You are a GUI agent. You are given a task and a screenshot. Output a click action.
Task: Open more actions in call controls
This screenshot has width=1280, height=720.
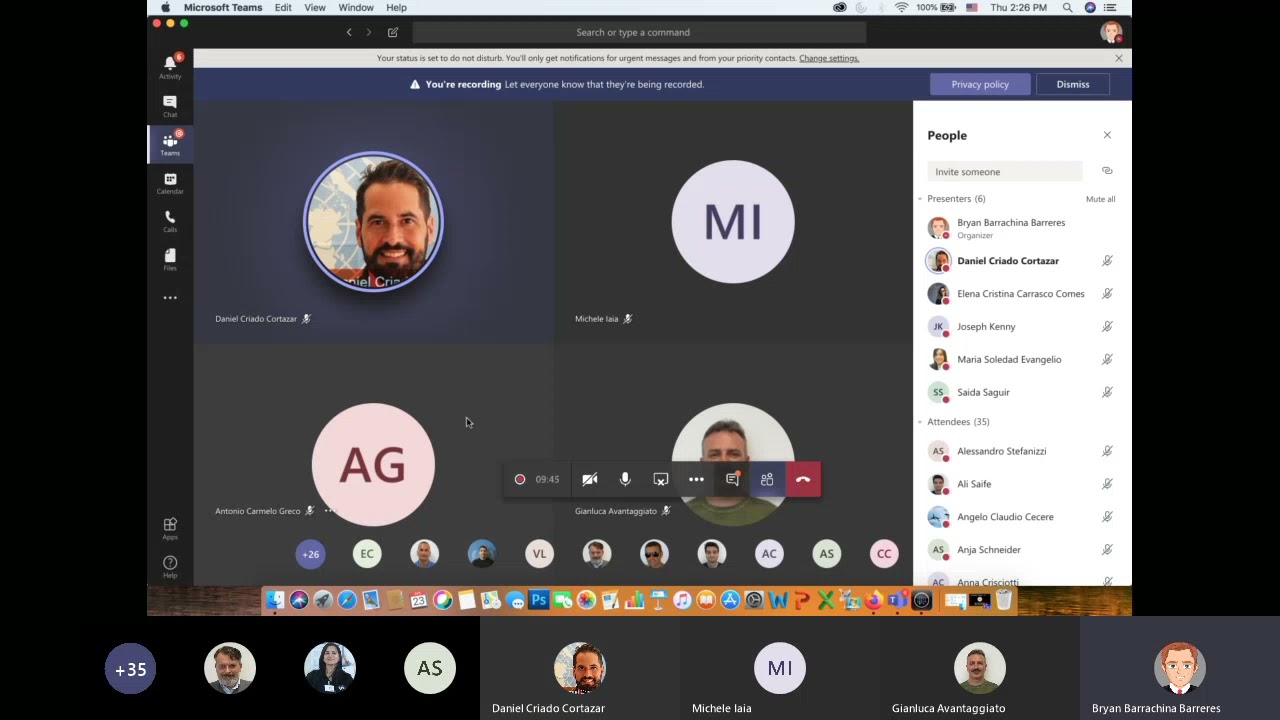(696, 480)
